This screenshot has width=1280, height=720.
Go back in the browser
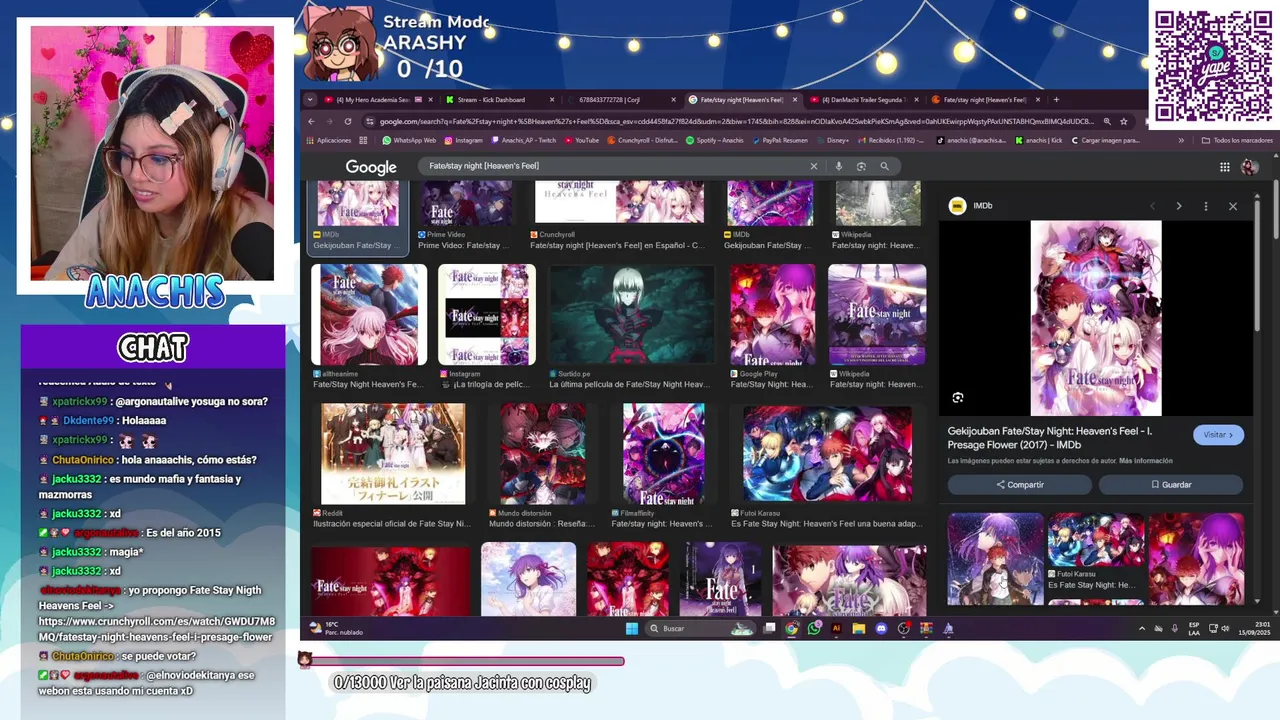pos(311,121)
